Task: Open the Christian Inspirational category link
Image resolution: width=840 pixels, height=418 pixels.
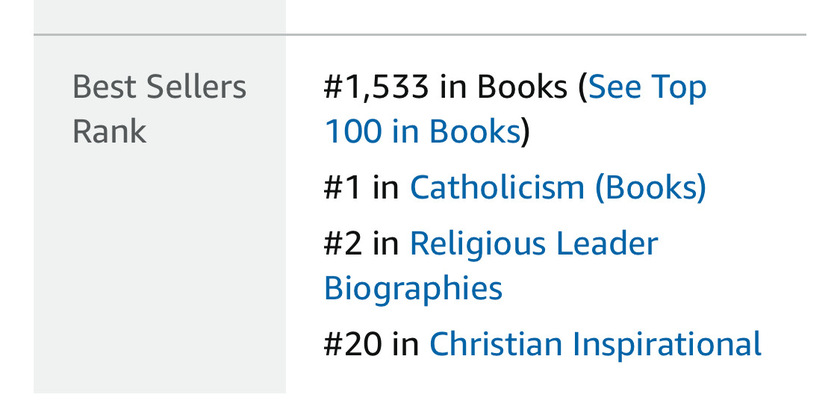Action: pos(595,344)
